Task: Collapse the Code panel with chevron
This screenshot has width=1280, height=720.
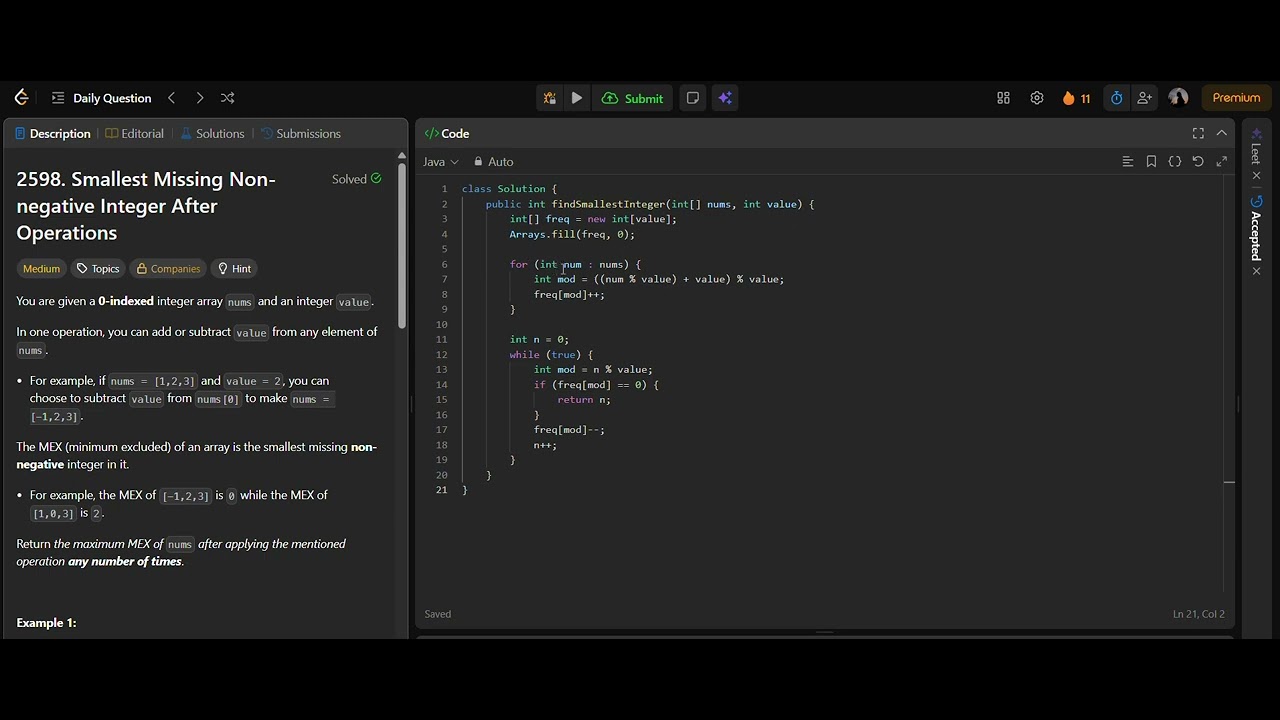Action: click(x=1222, y=133)
